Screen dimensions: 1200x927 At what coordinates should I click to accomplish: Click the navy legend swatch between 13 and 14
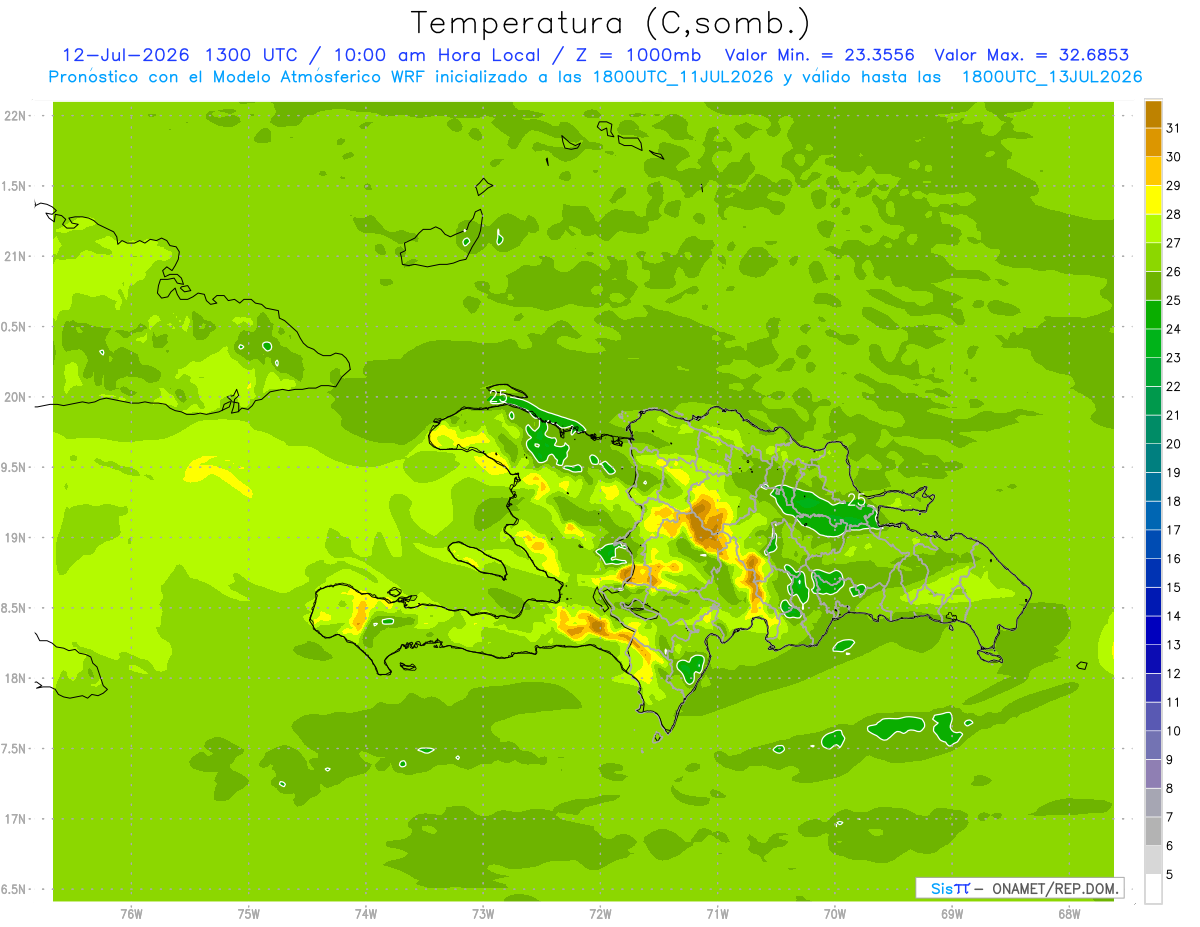(1153, 630)
